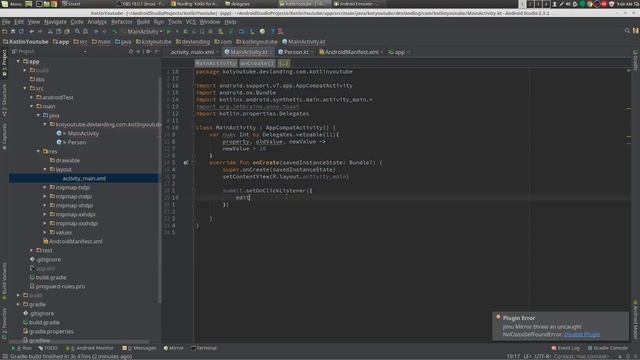
Task: Click the Copy toolbar icon
Action: click(x=58, y=31)
